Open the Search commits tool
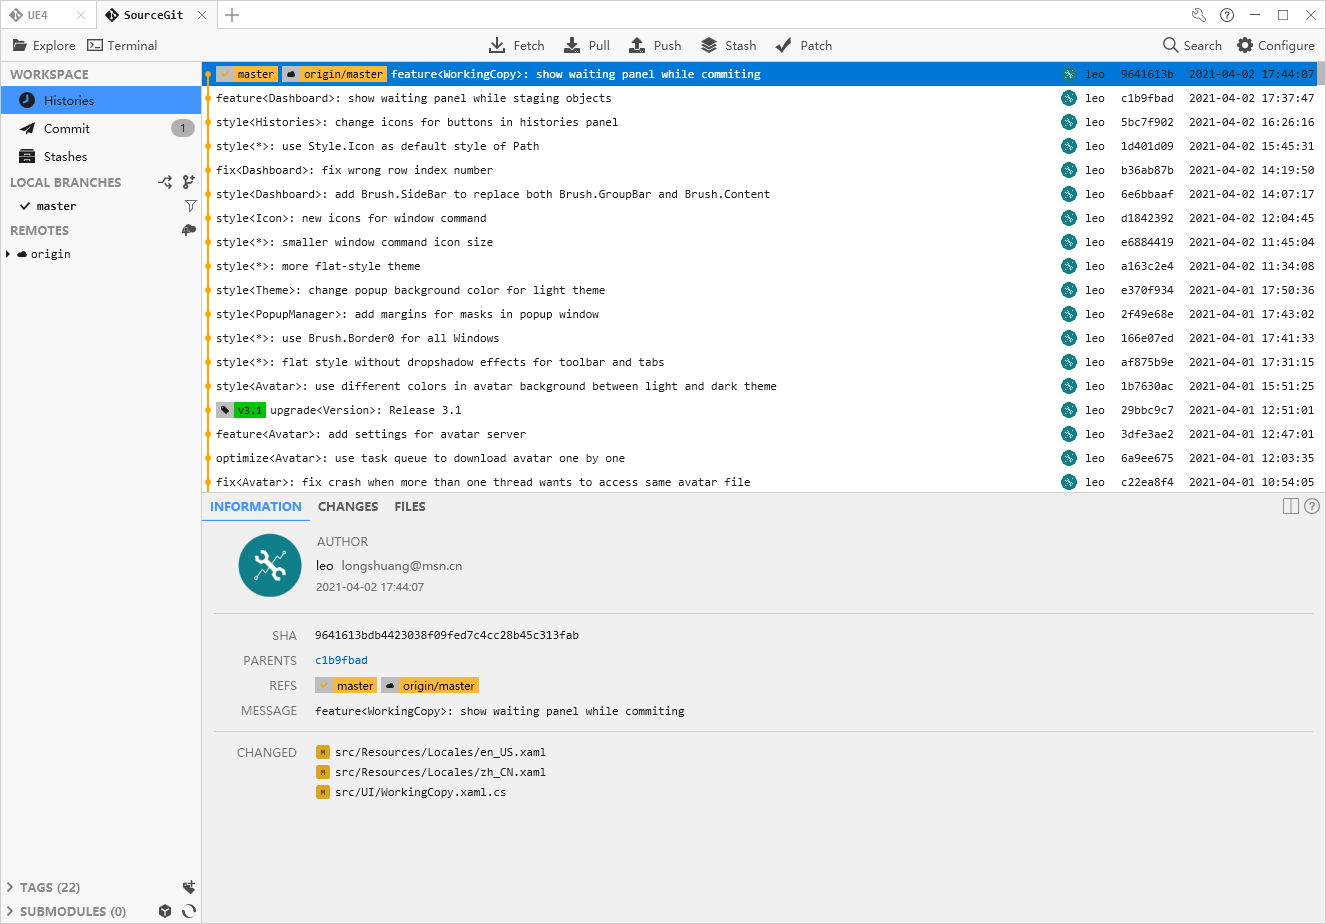Screen dimensions: 1326x924 click(x=1192, y=45)
